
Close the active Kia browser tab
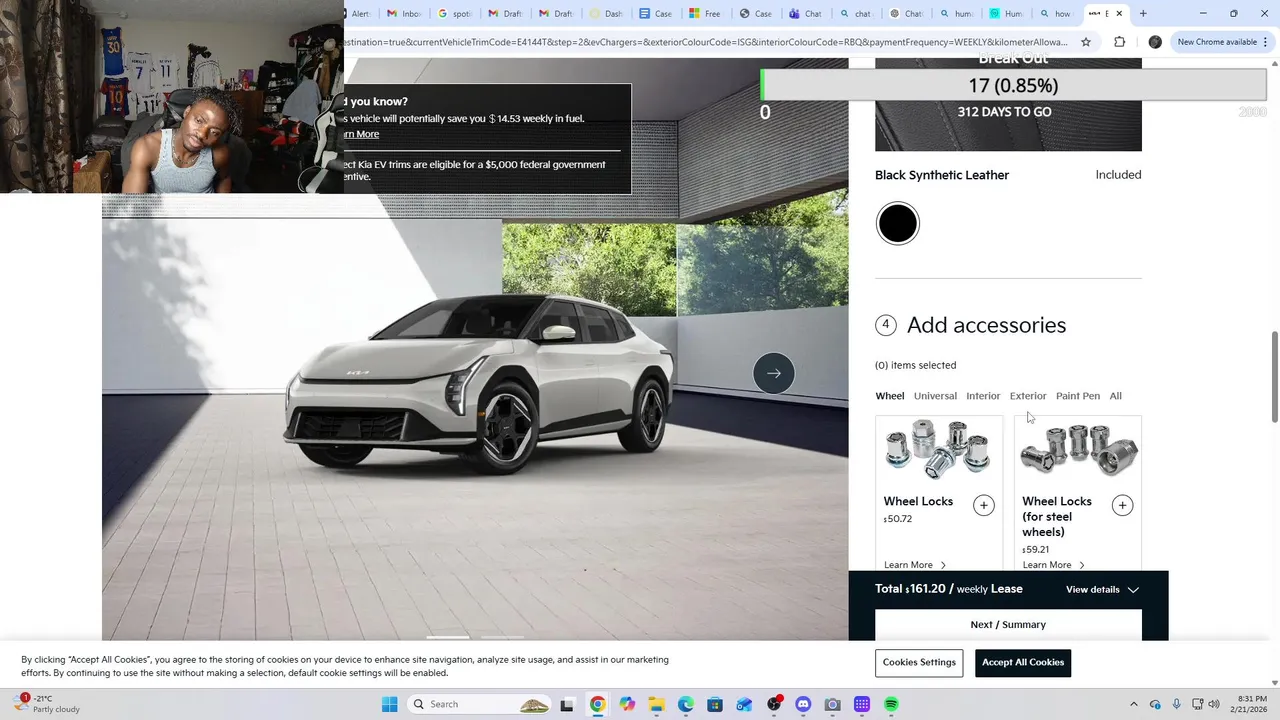pyautogui.click(x=1119, y=14)
